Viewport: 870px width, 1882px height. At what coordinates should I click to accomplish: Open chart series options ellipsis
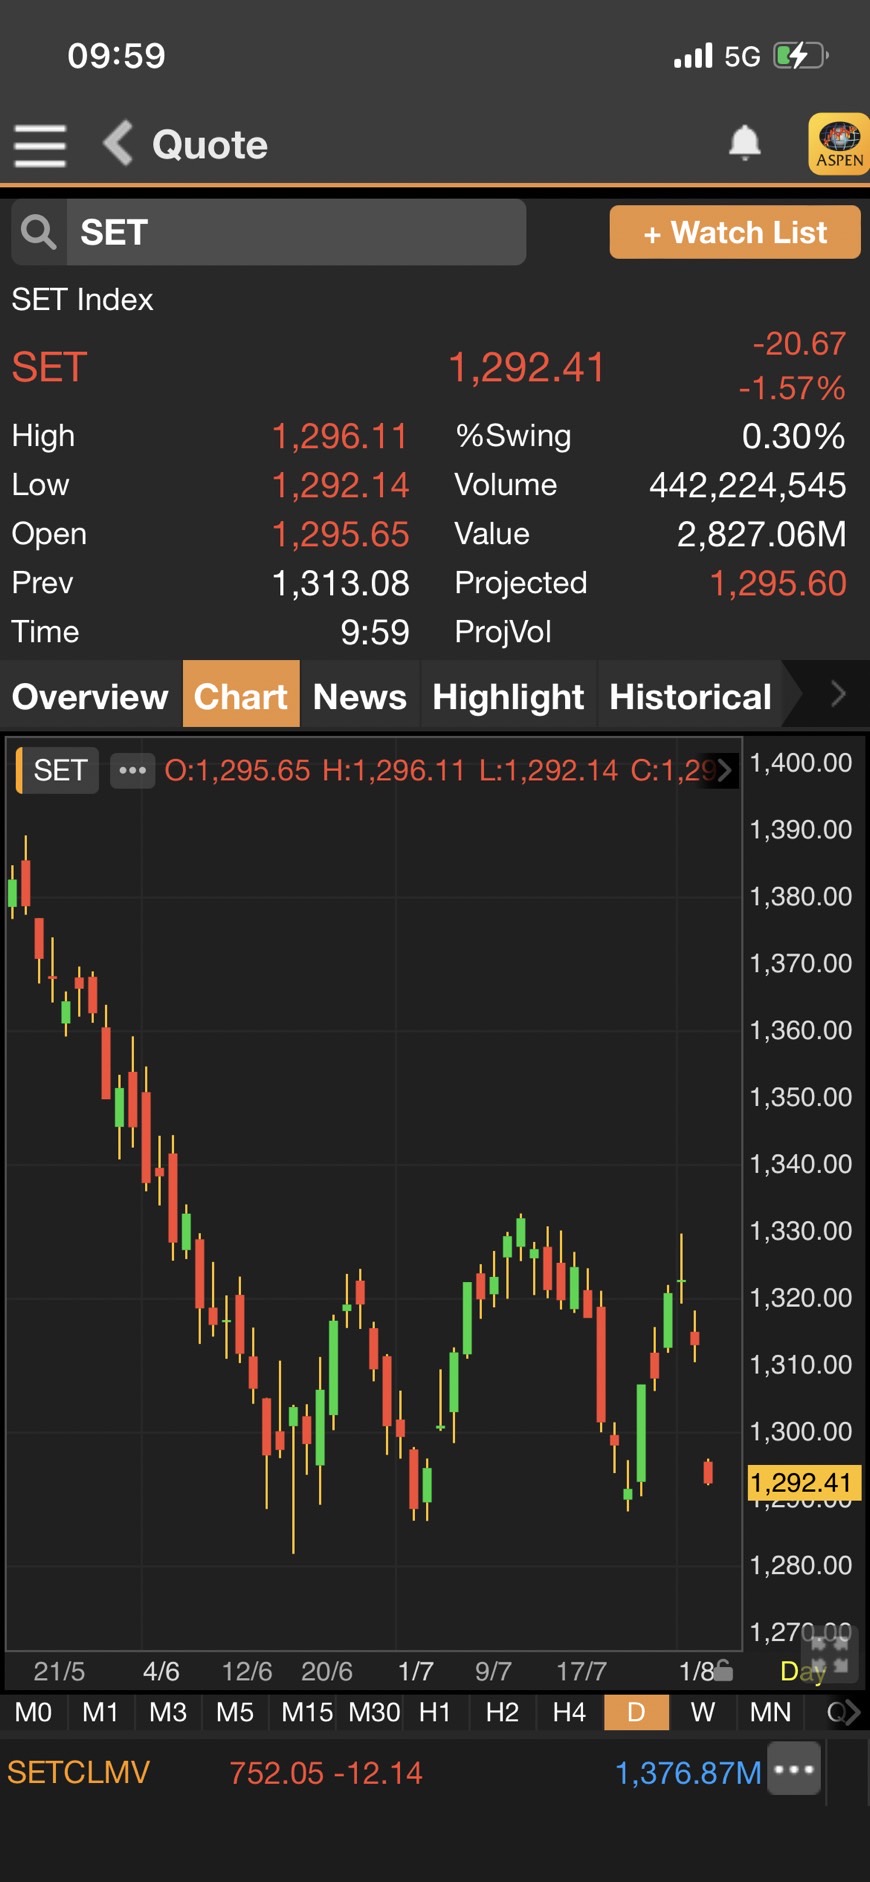tap(132, 770)
